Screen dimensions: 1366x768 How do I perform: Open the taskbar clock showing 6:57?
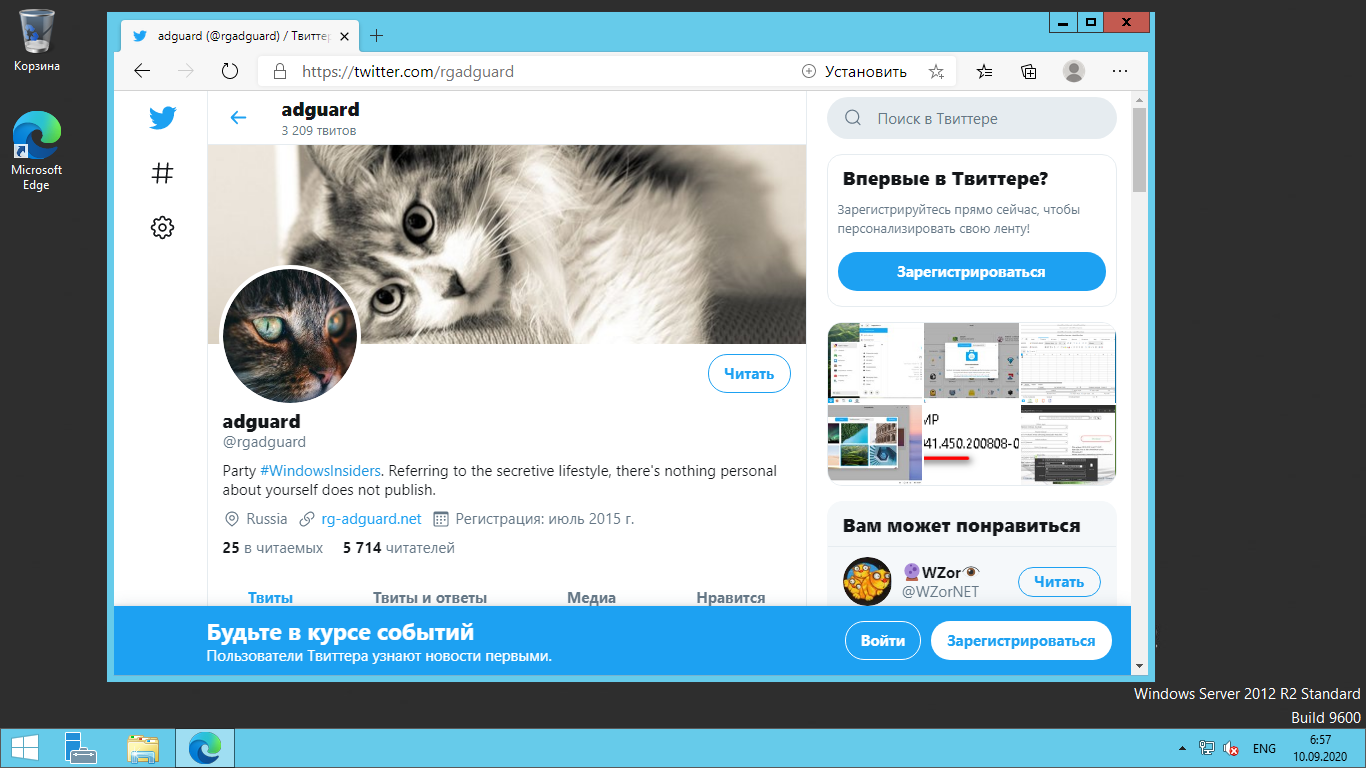[1320, 748]
